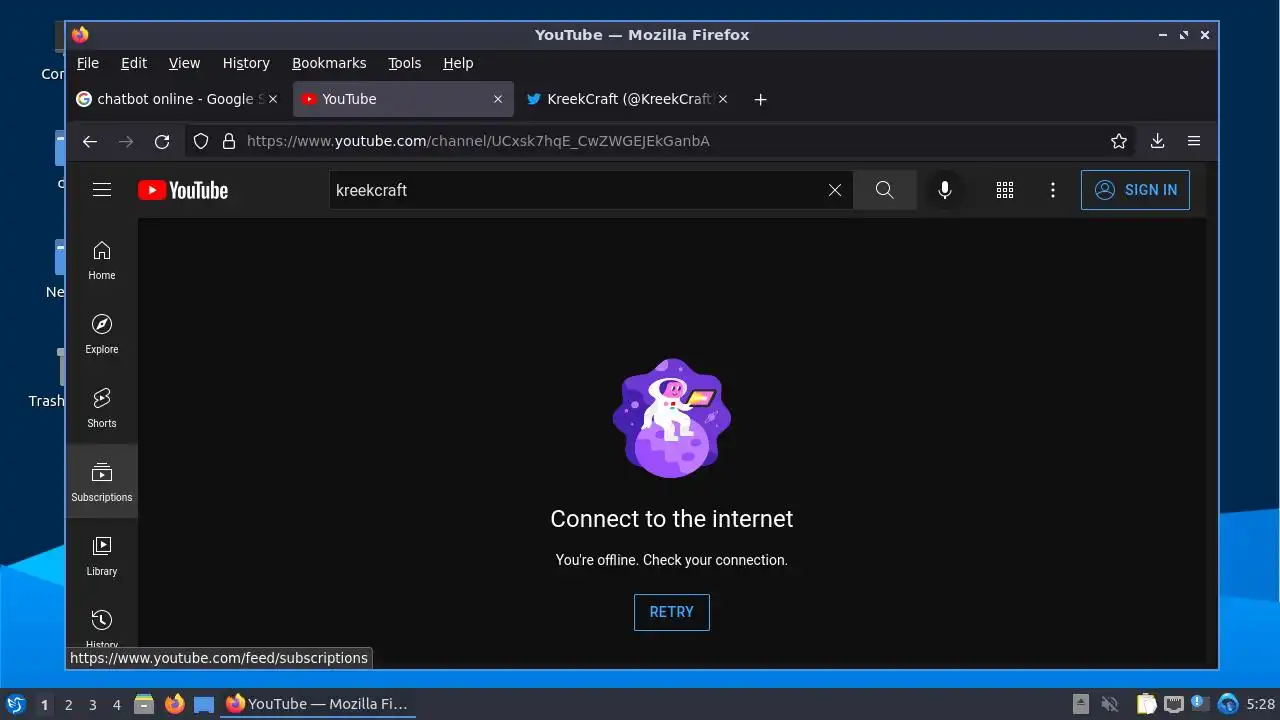This screenshot has width=1280, height=720.
Task: Open the History menu
Action: tap(246, 63)
